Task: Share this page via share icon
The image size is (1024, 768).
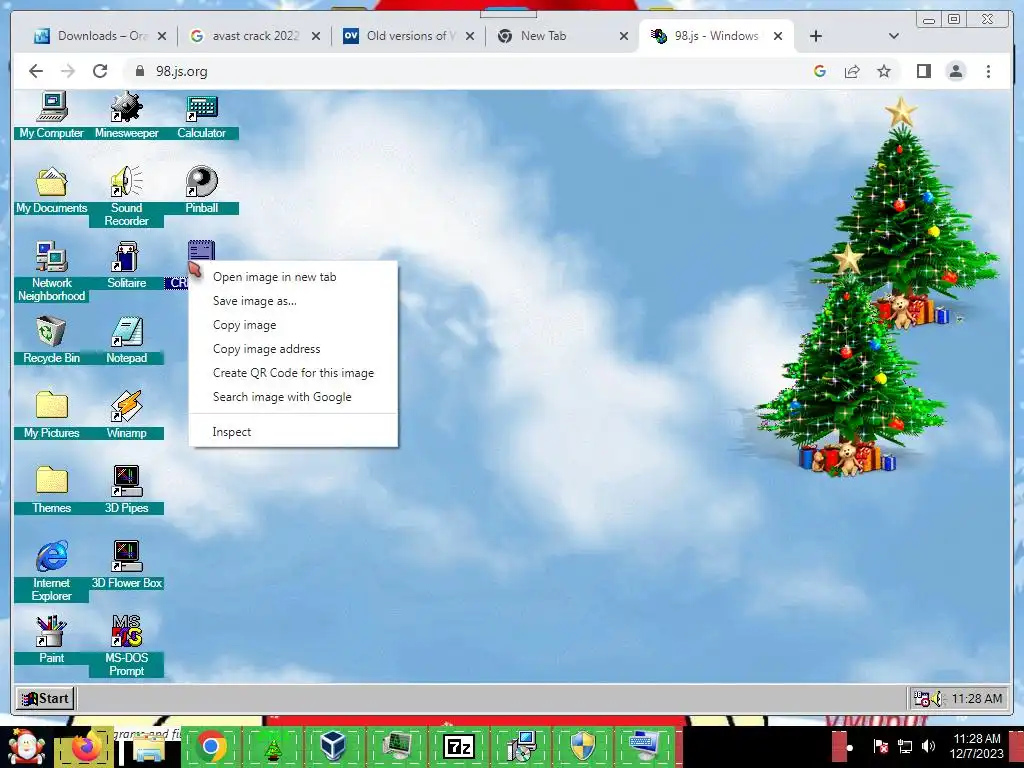Action: (852, 71)
